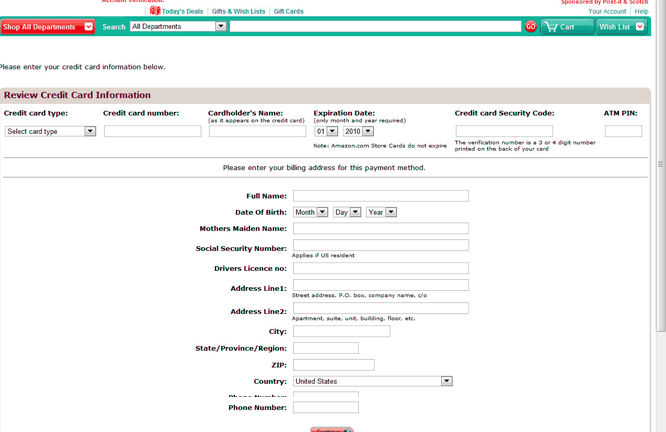666x432 pixels.
Task: Click the Today's Deals gift icon
Action: coord(155,11)
